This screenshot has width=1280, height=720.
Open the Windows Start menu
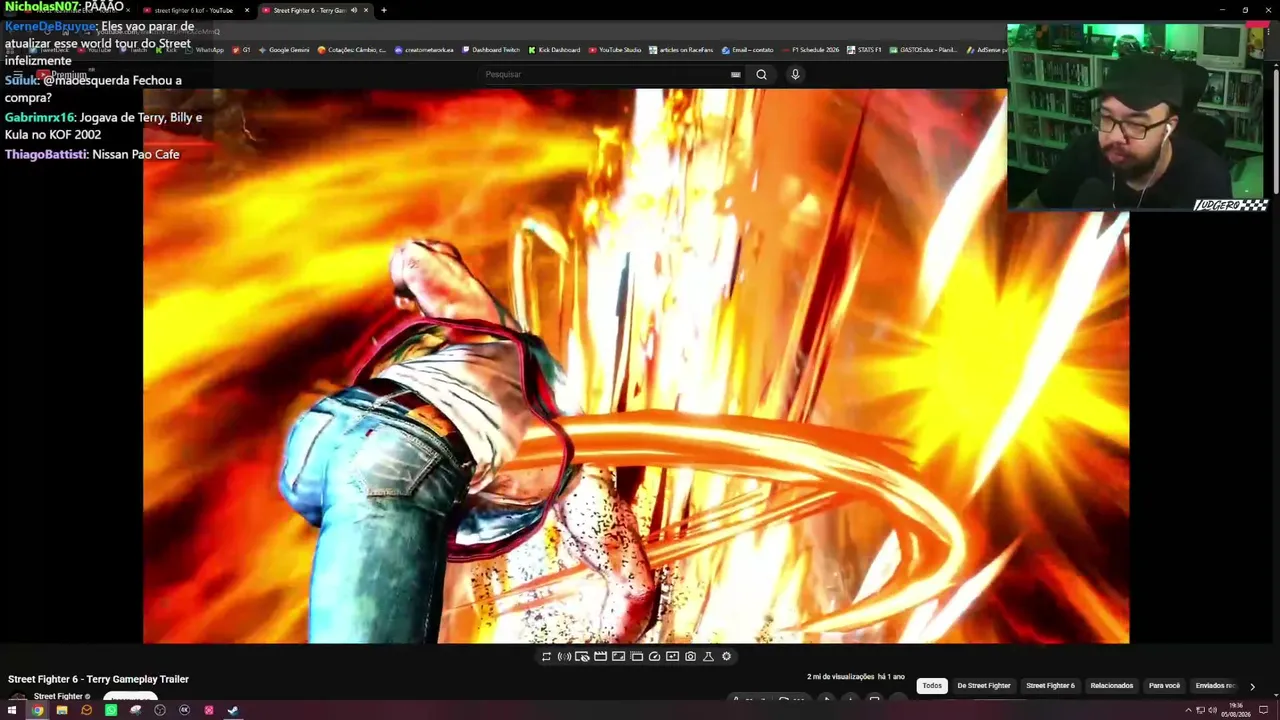click(x=14, y=711)
